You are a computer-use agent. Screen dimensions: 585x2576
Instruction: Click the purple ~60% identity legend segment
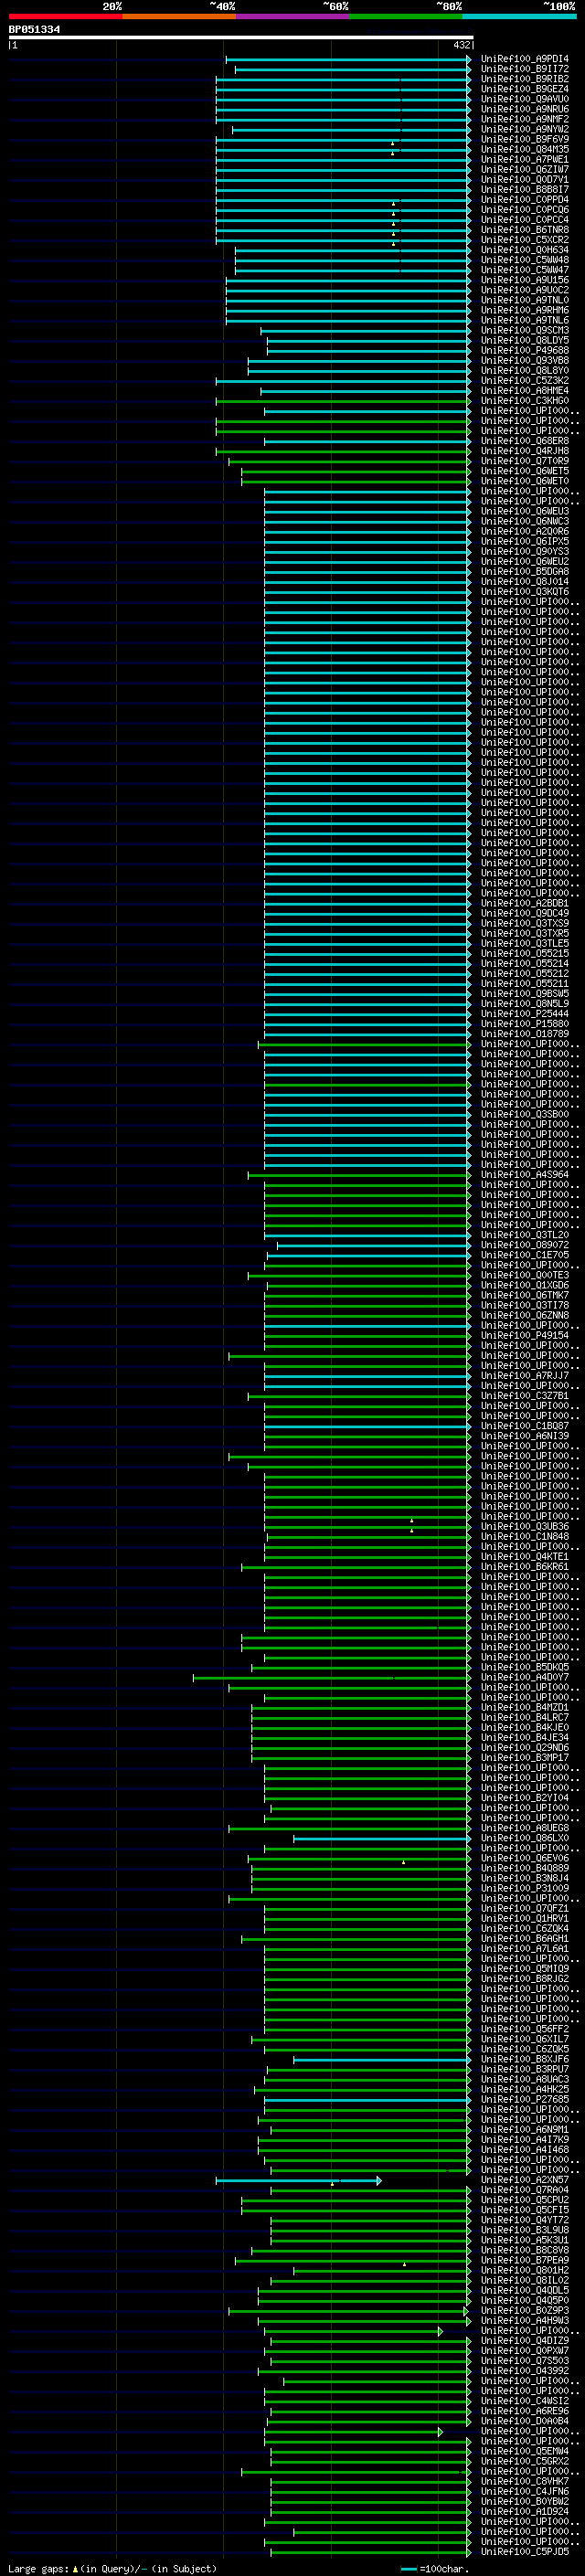click(292, 16)
